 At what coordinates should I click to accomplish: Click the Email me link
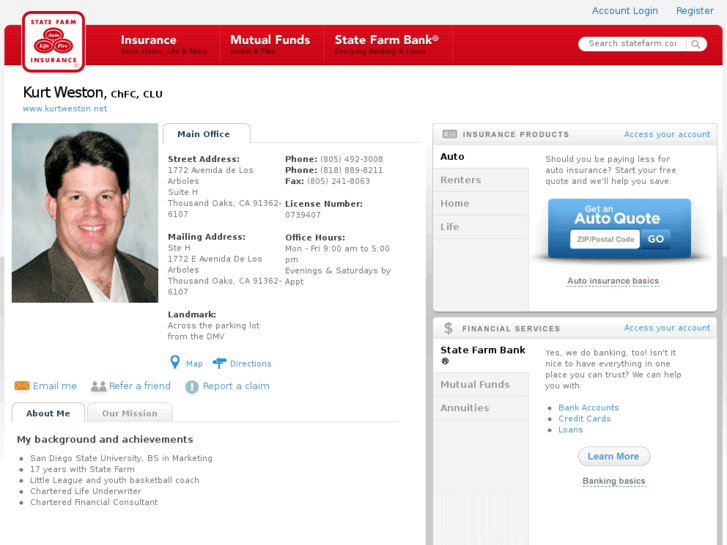coord(55,386)
